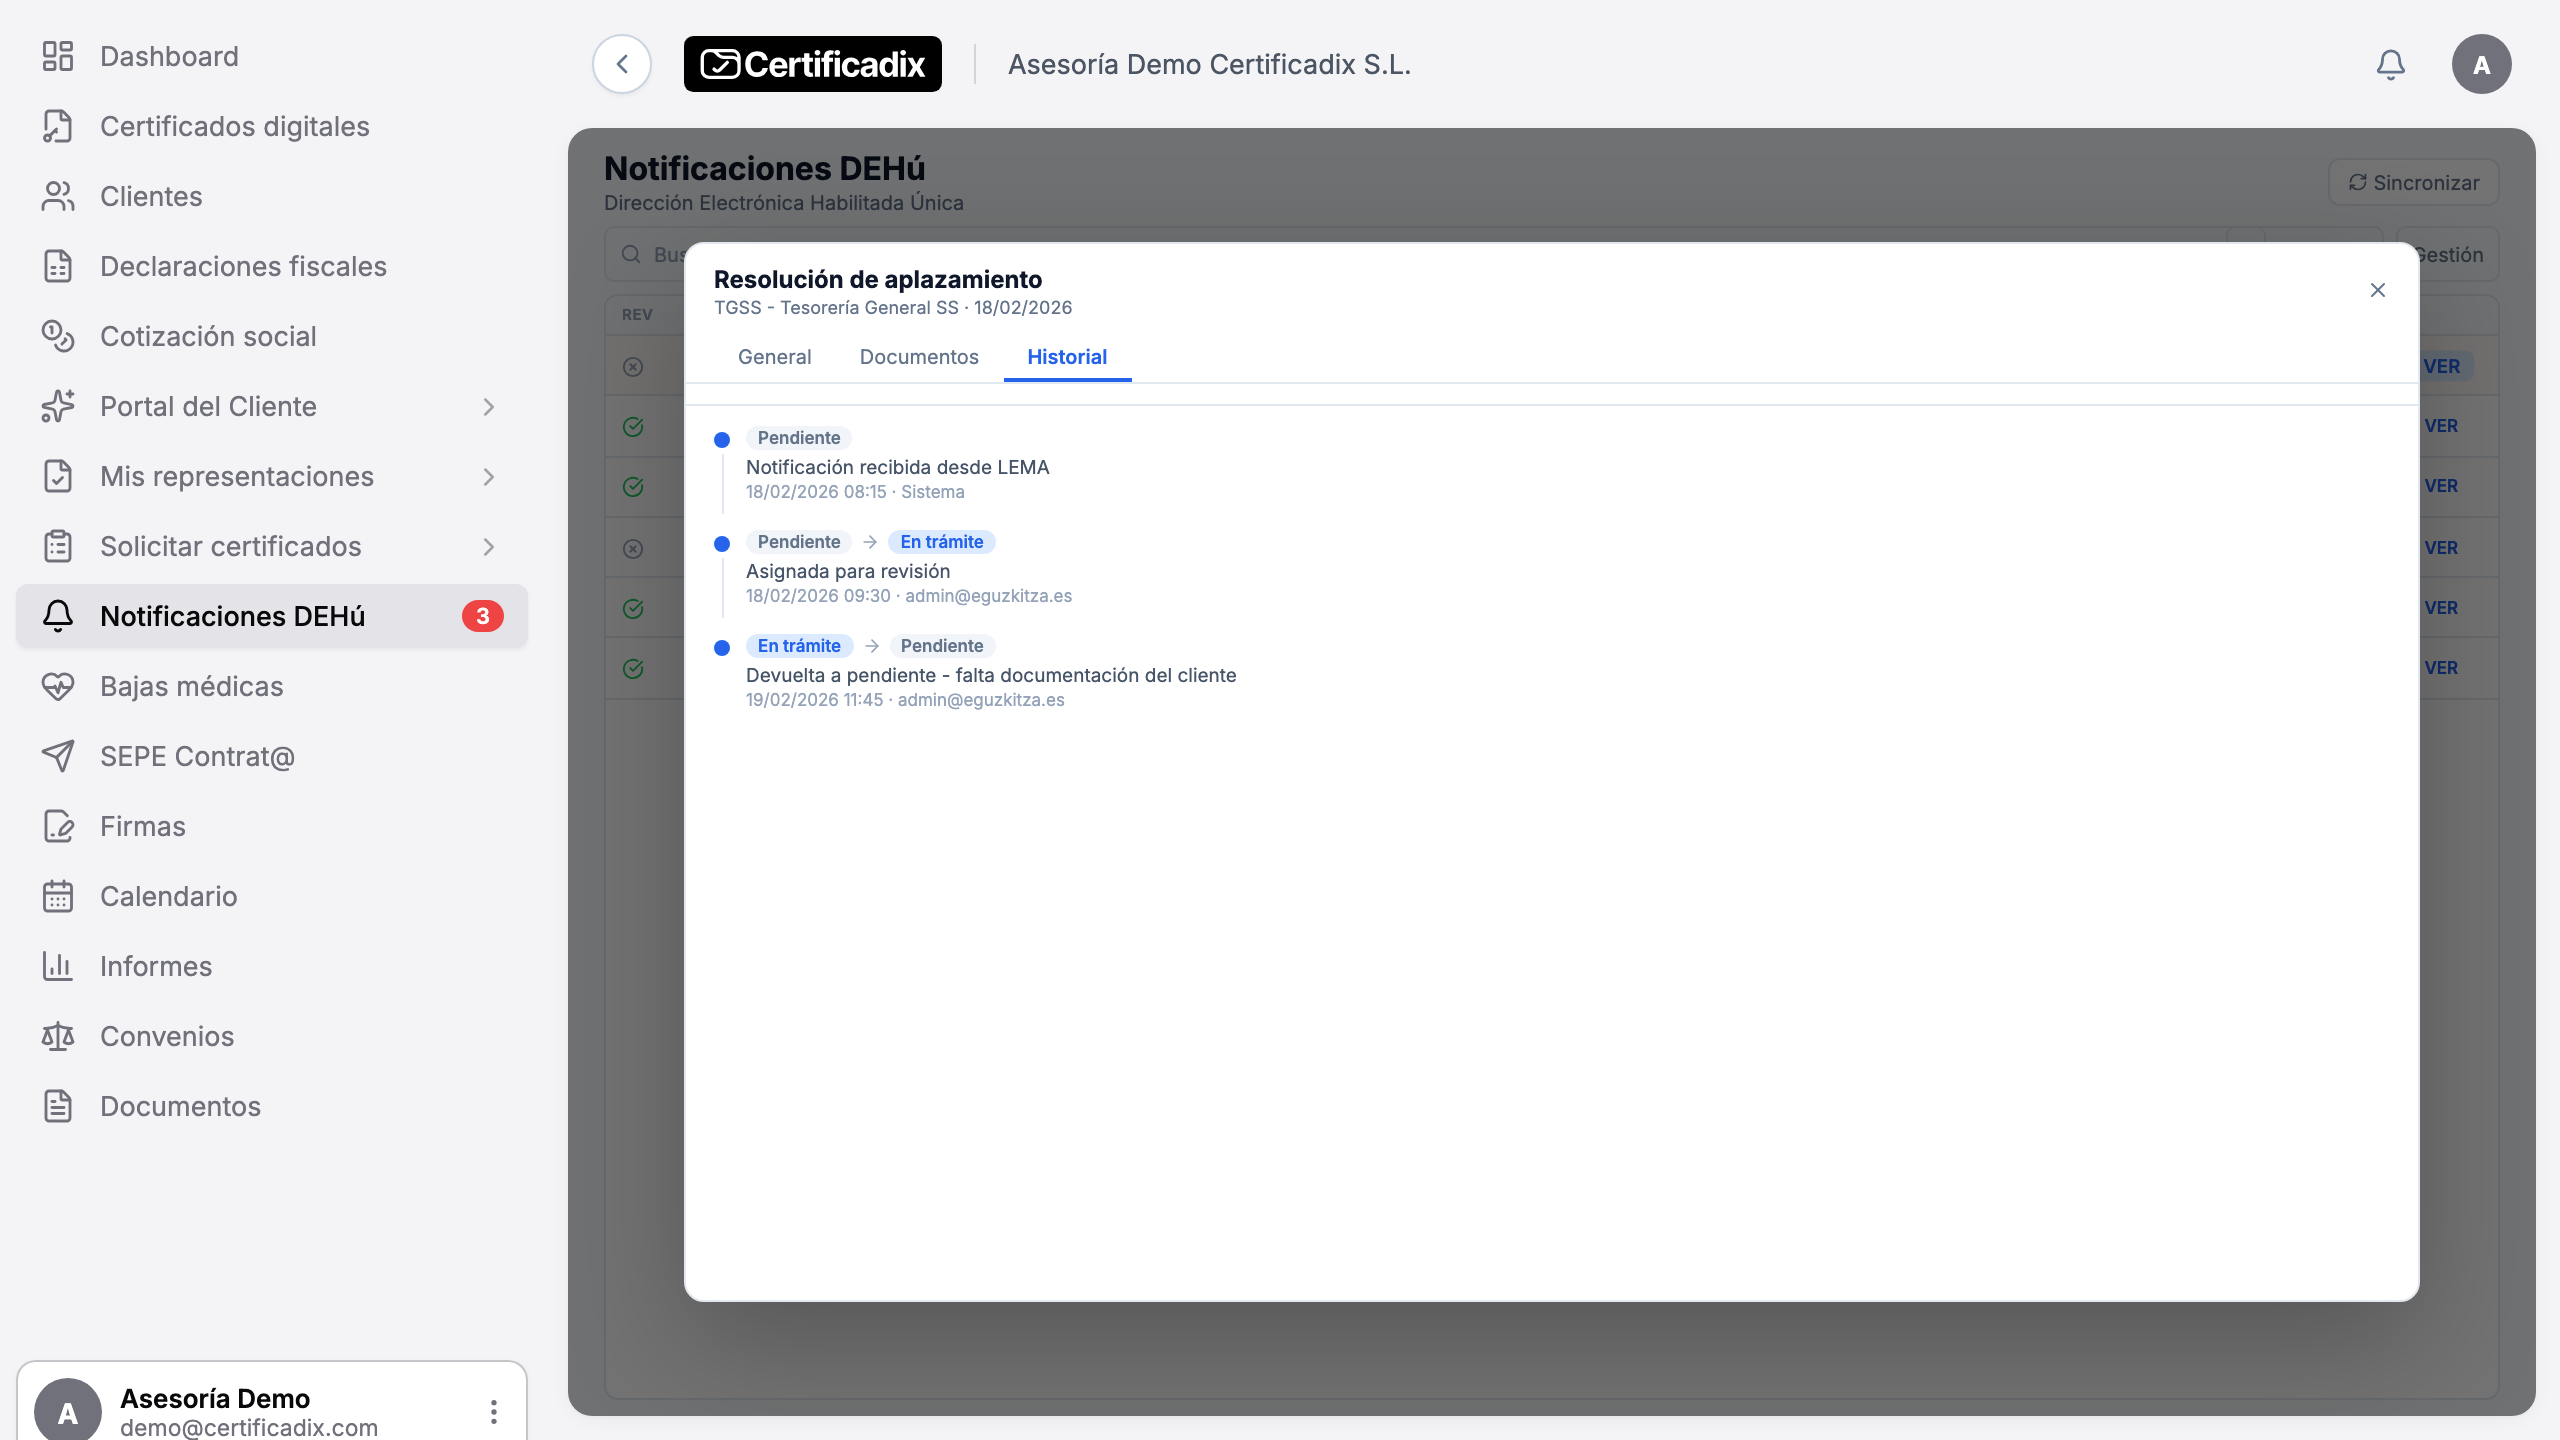Click the Sincronizar button

(x=2414, y=183)
